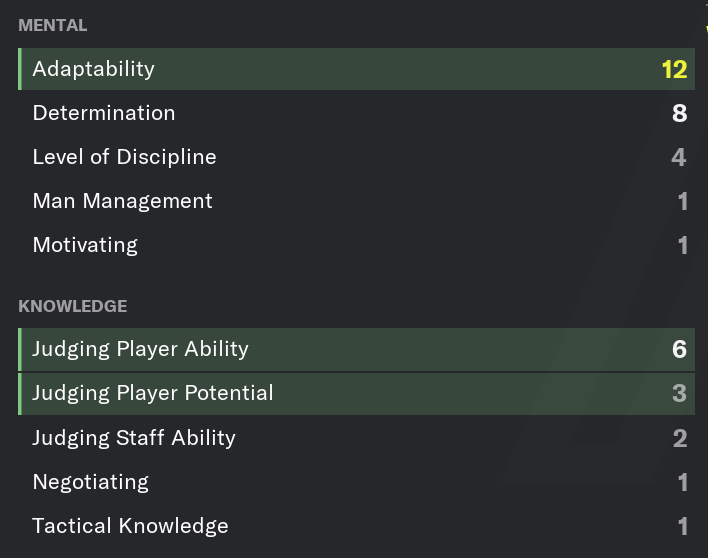Click the Man Management value 1

click(x=683, y=201)
